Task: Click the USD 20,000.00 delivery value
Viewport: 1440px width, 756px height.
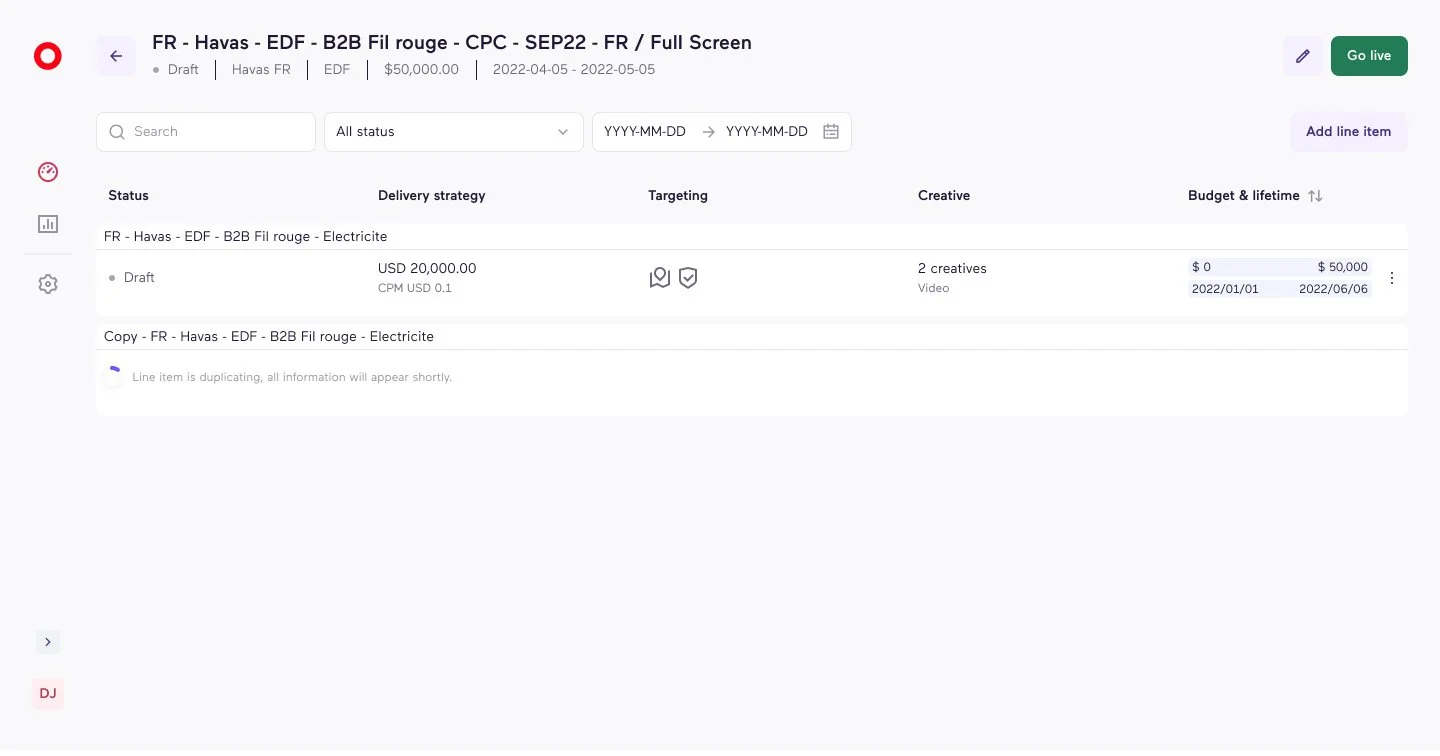Action: (427, 268)
